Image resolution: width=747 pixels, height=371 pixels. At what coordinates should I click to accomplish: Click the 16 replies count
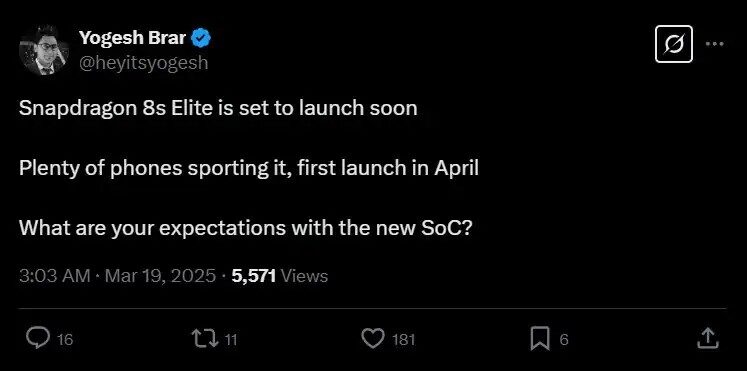65,340
